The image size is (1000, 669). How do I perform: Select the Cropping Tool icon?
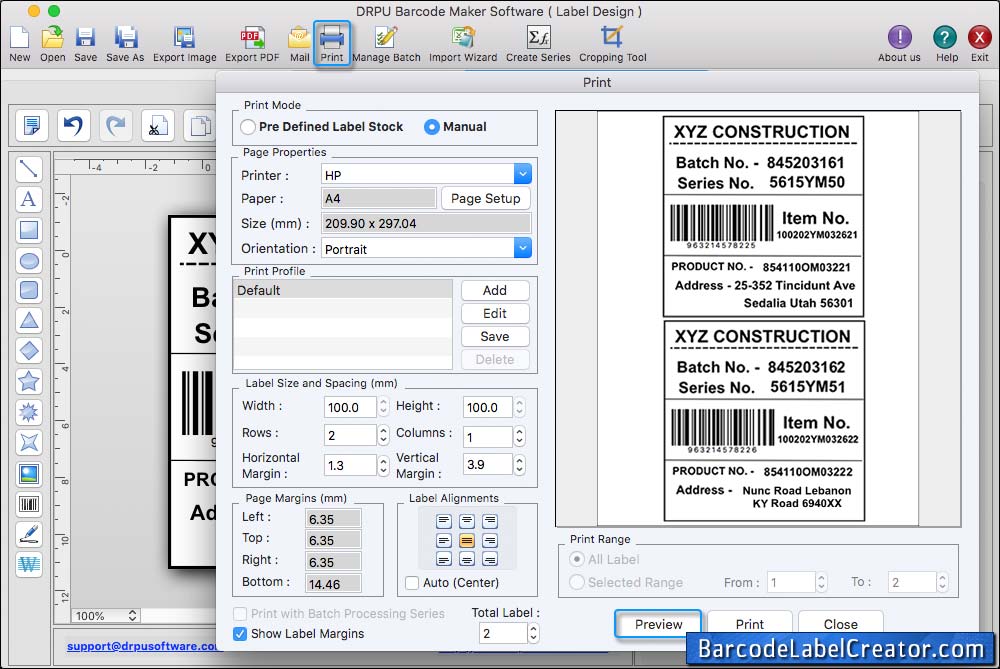coord(612,39)
